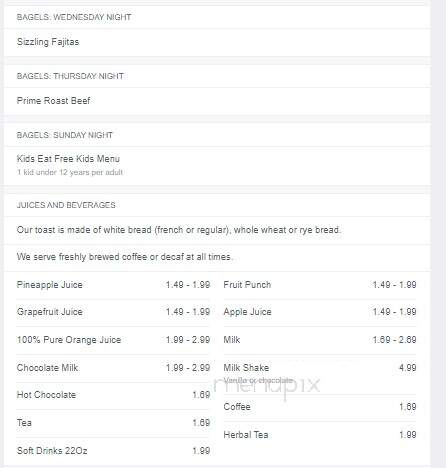Click the menupix watermark logo

tap(267, 386)
